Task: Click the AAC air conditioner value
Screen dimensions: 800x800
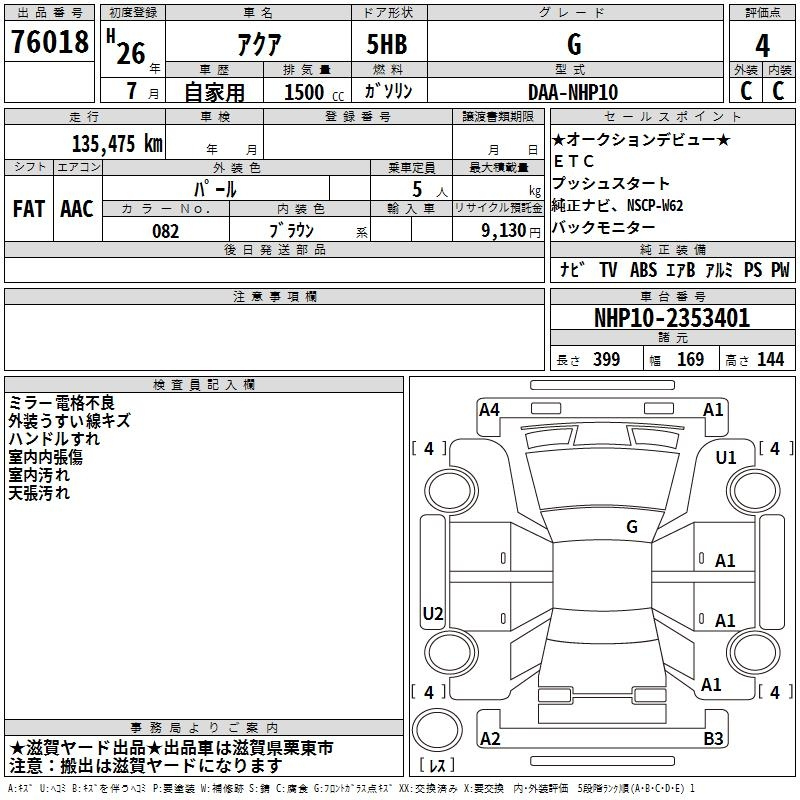Action: 77,209
